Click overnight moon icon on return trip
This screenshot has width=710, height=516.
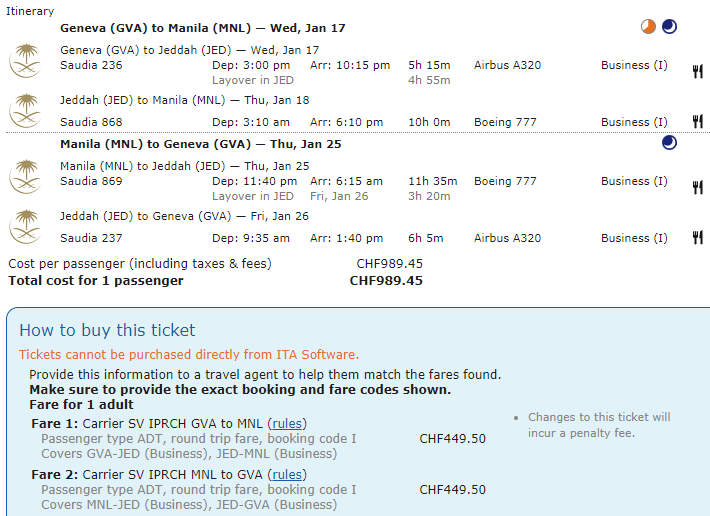coord(669,144)
